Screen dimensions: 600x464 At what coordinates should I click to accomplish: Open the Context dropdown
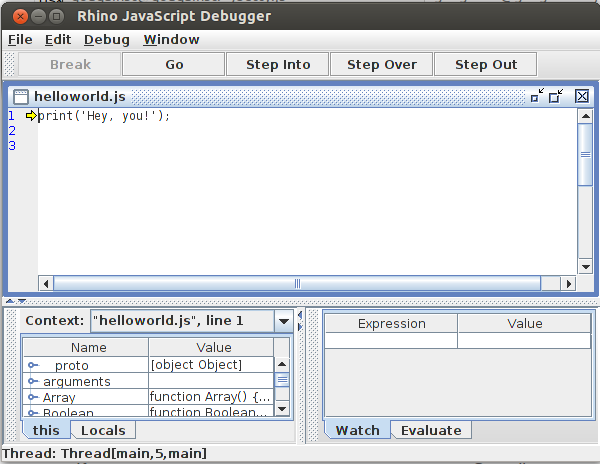point(284,321)
